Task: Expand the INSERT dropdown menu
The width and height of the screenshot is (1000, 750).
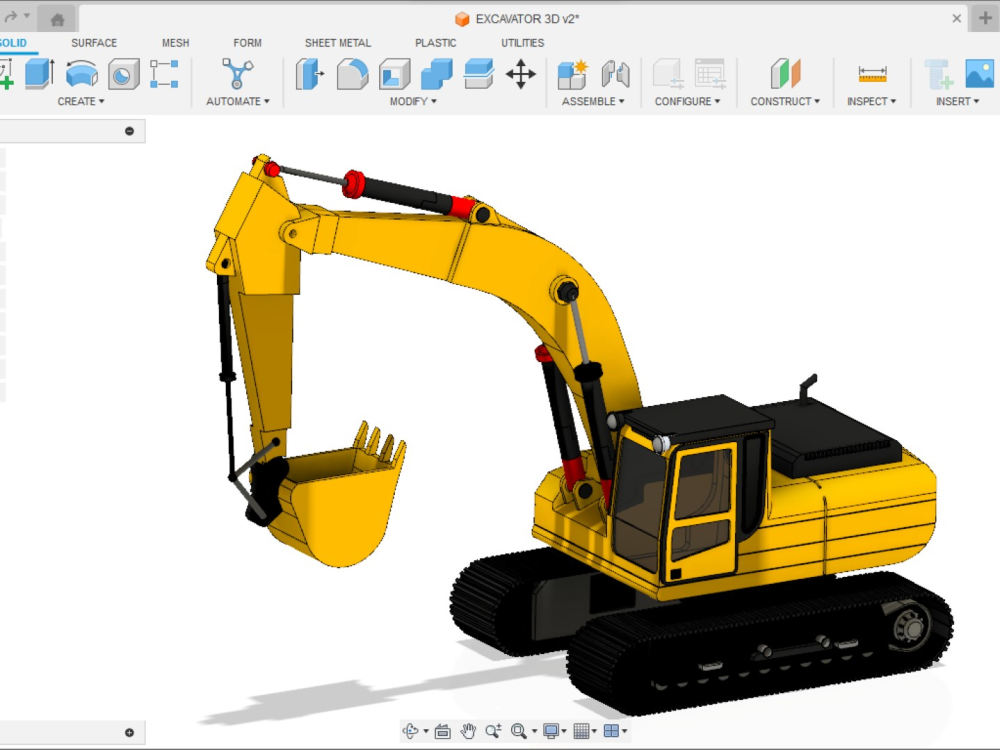Action: coord(955,101)
